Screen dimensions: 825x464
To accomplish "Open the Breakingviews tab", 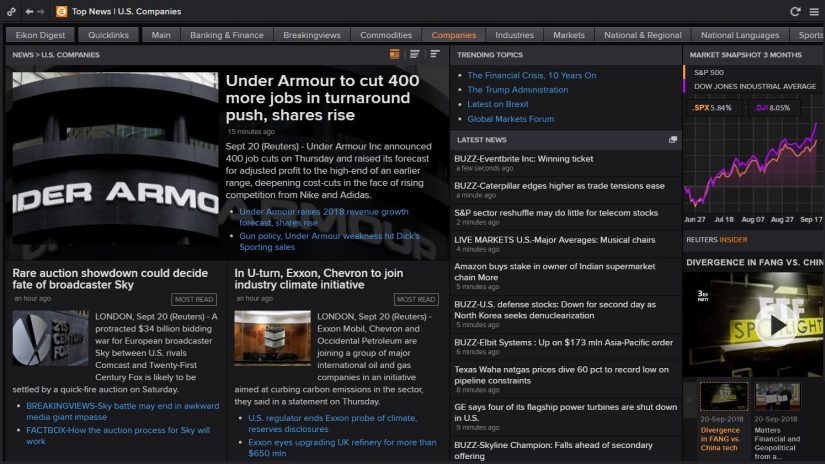I will [x=312, y=35].
